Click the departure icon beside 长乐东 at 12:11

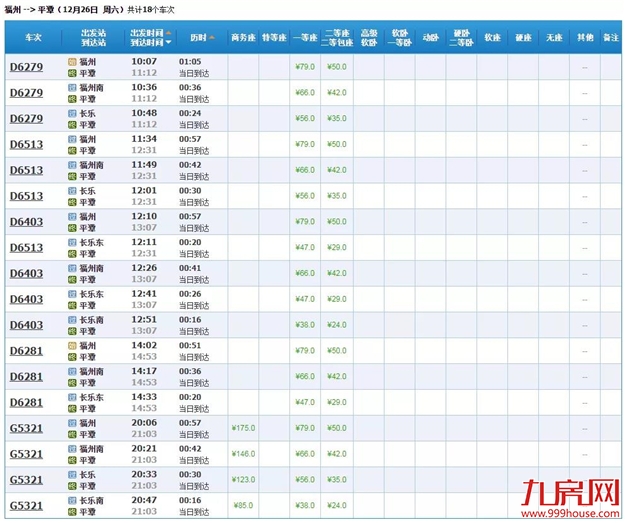(x=72, y=242)
